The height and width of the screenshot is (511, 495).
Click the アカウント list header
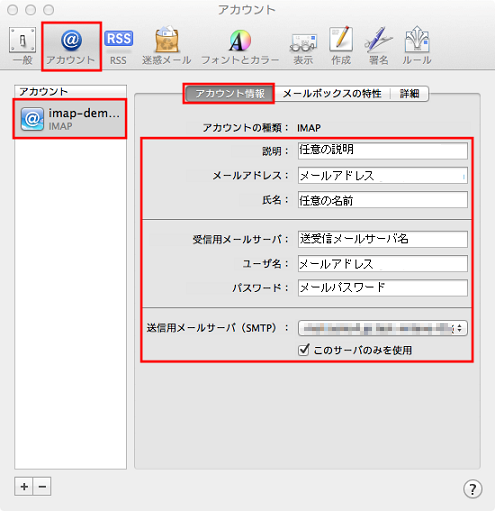click(70, 91)
